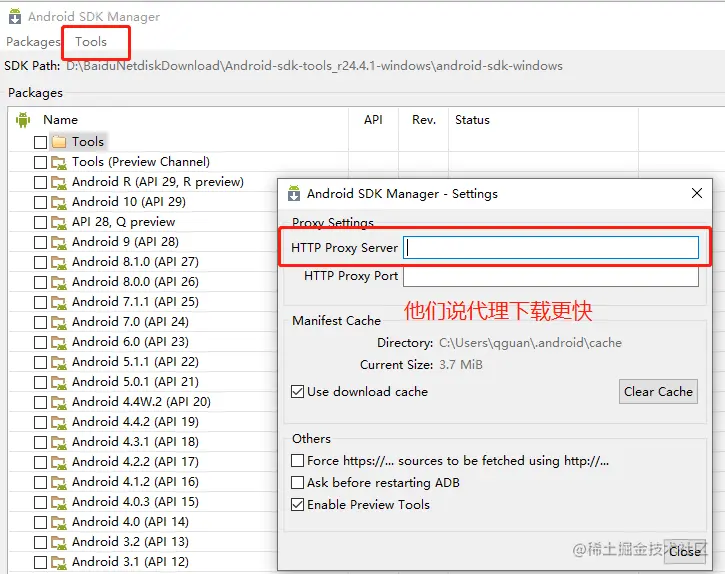
Task: Check the Android 8.1.0 (API 27) checkbox
Action: point(40,262)
